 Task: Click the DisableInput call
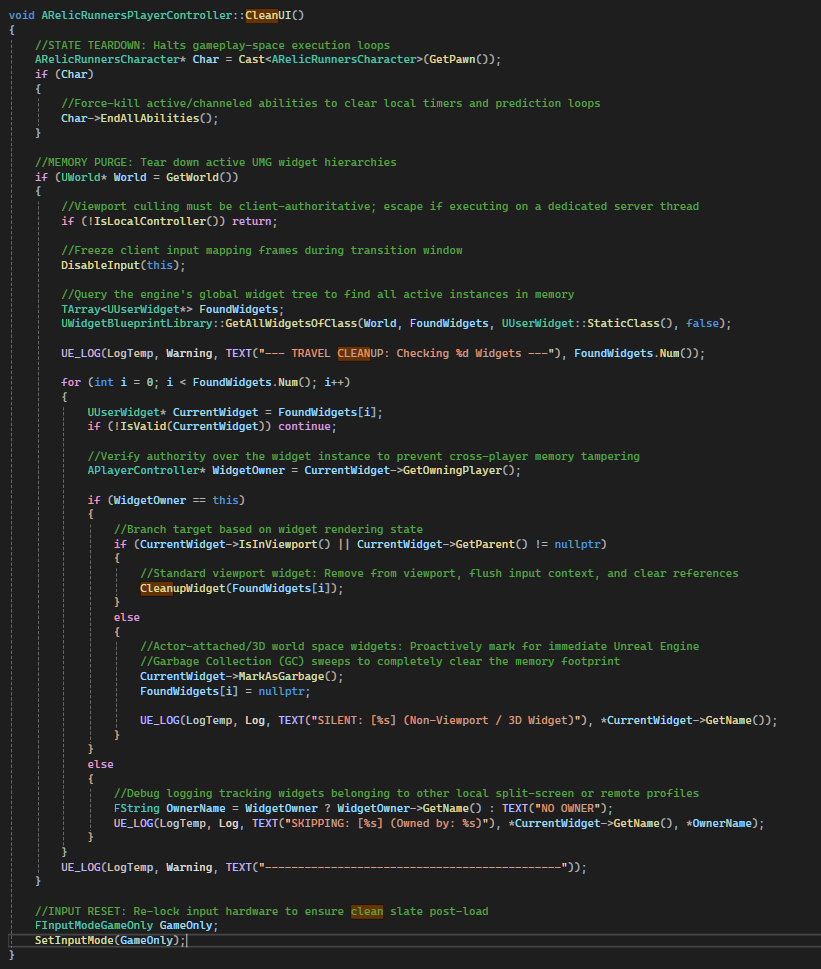pos(123,265)
